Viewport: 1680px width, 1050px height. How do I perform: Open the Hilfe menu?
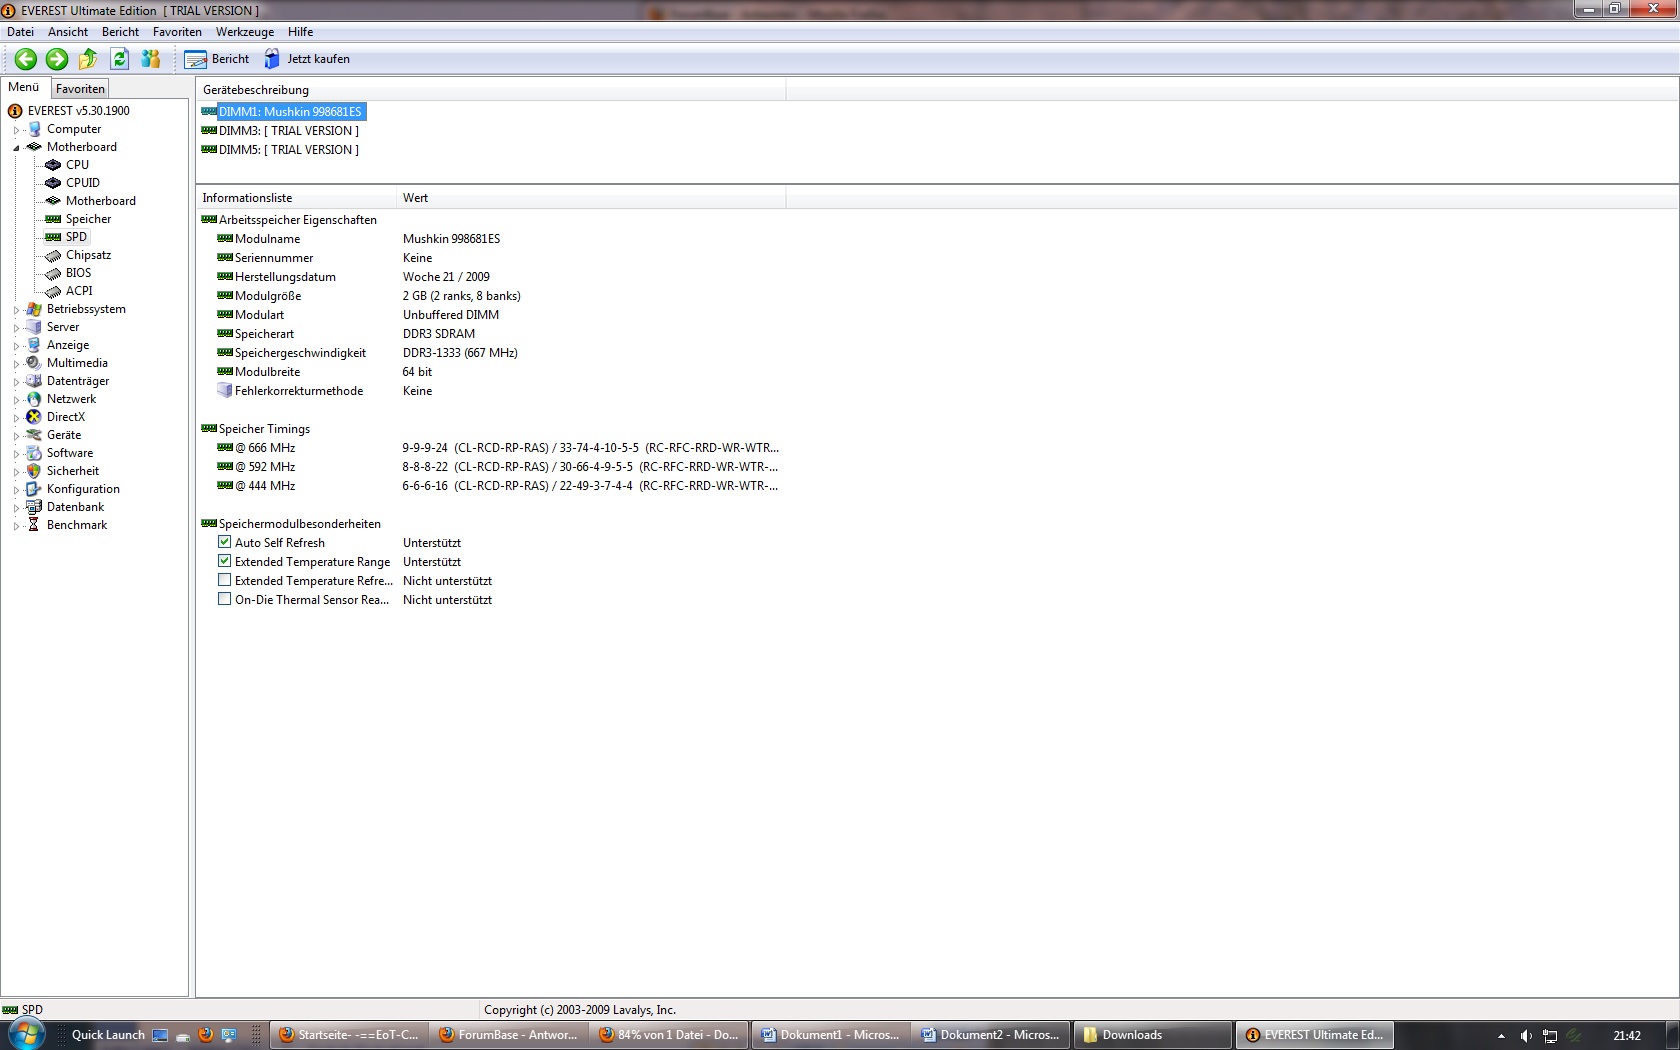pyautogui.click(x=300, y=32)
